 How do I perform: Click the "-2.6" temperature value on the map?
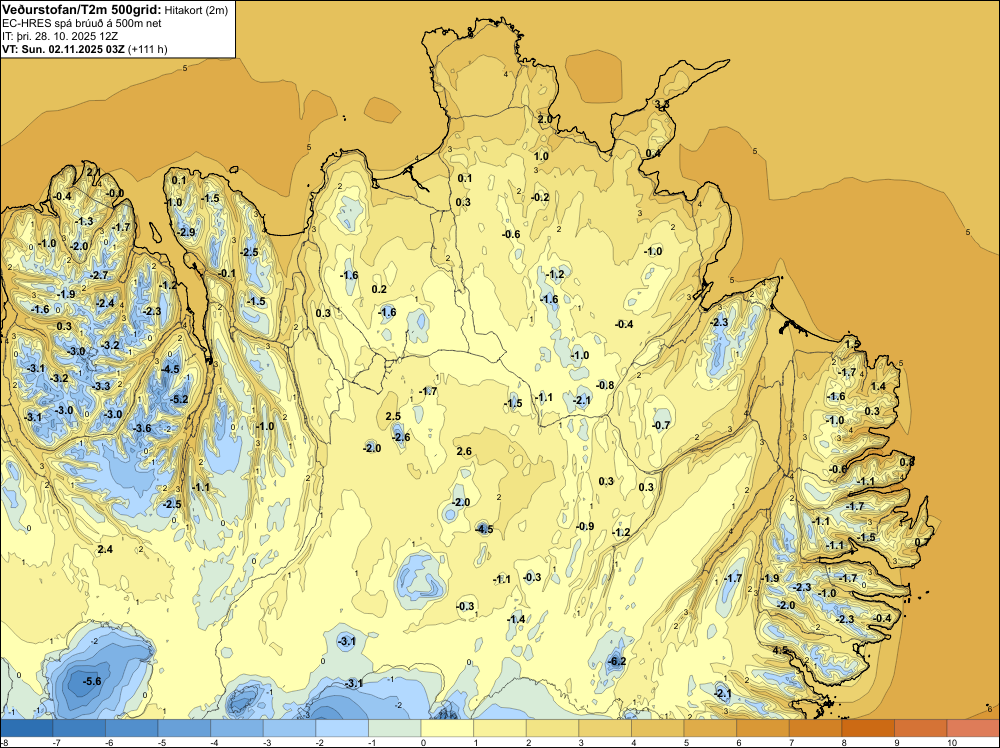(401, 437)
